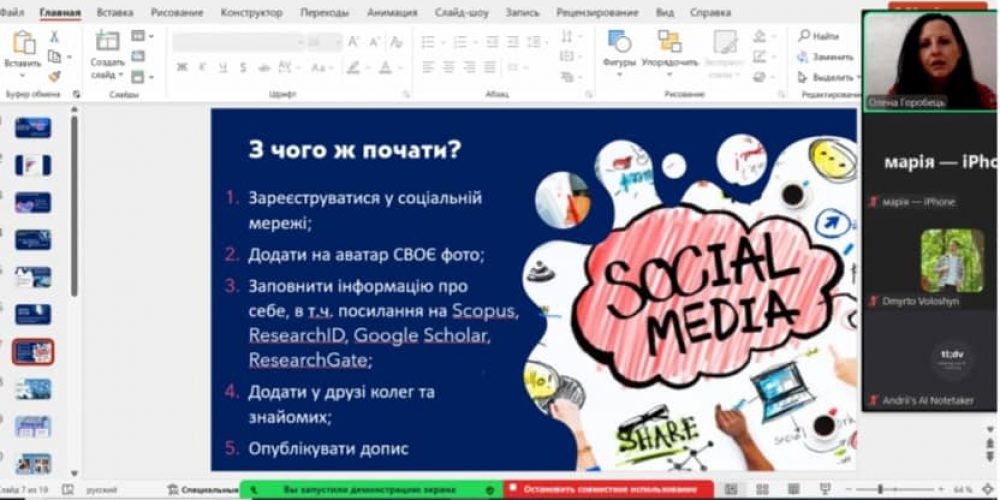Select the first slide thumbnail in panel
The image size is (1000, 500).
pyautogui.click(x=33, y=128)
